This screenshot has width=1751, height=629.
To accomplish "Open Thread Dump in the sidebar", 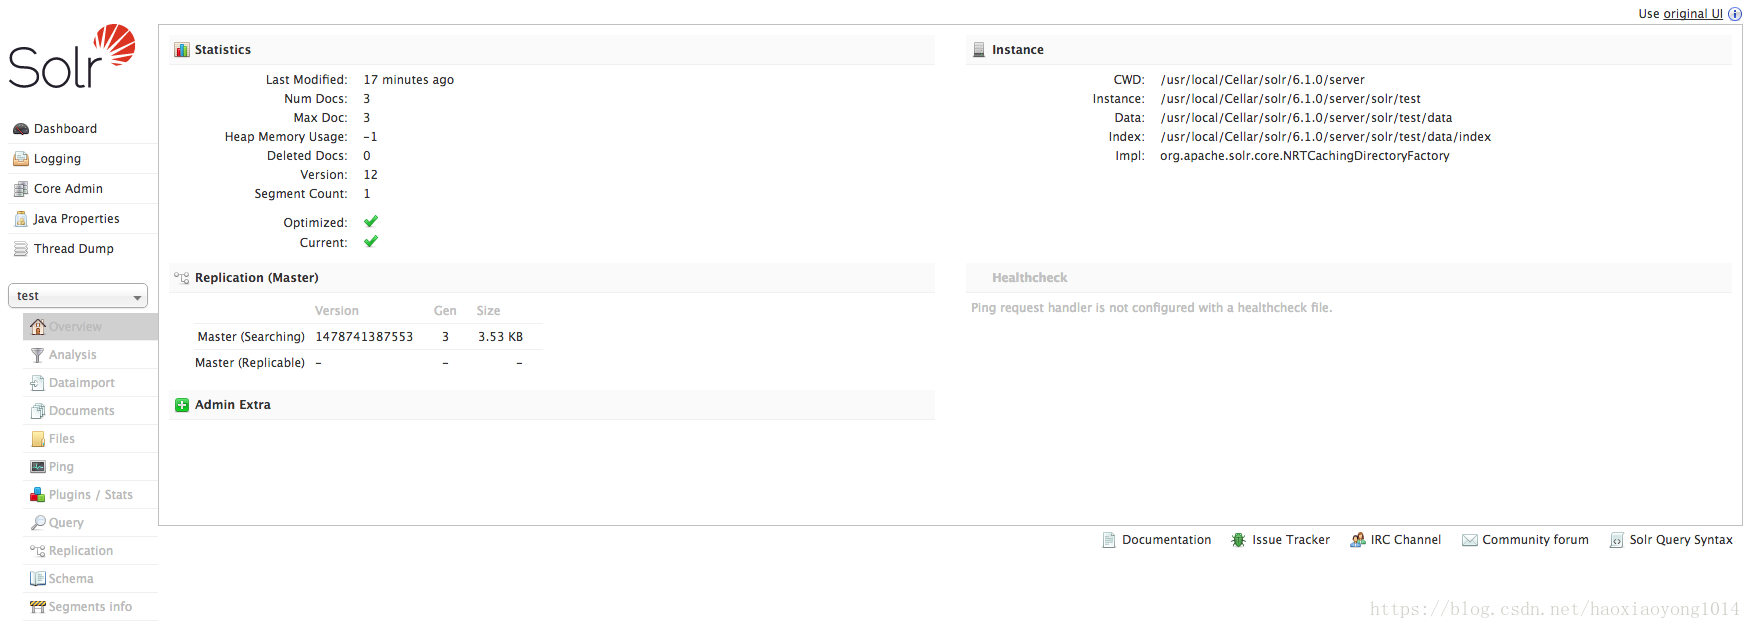I will [x=74, y=249].
